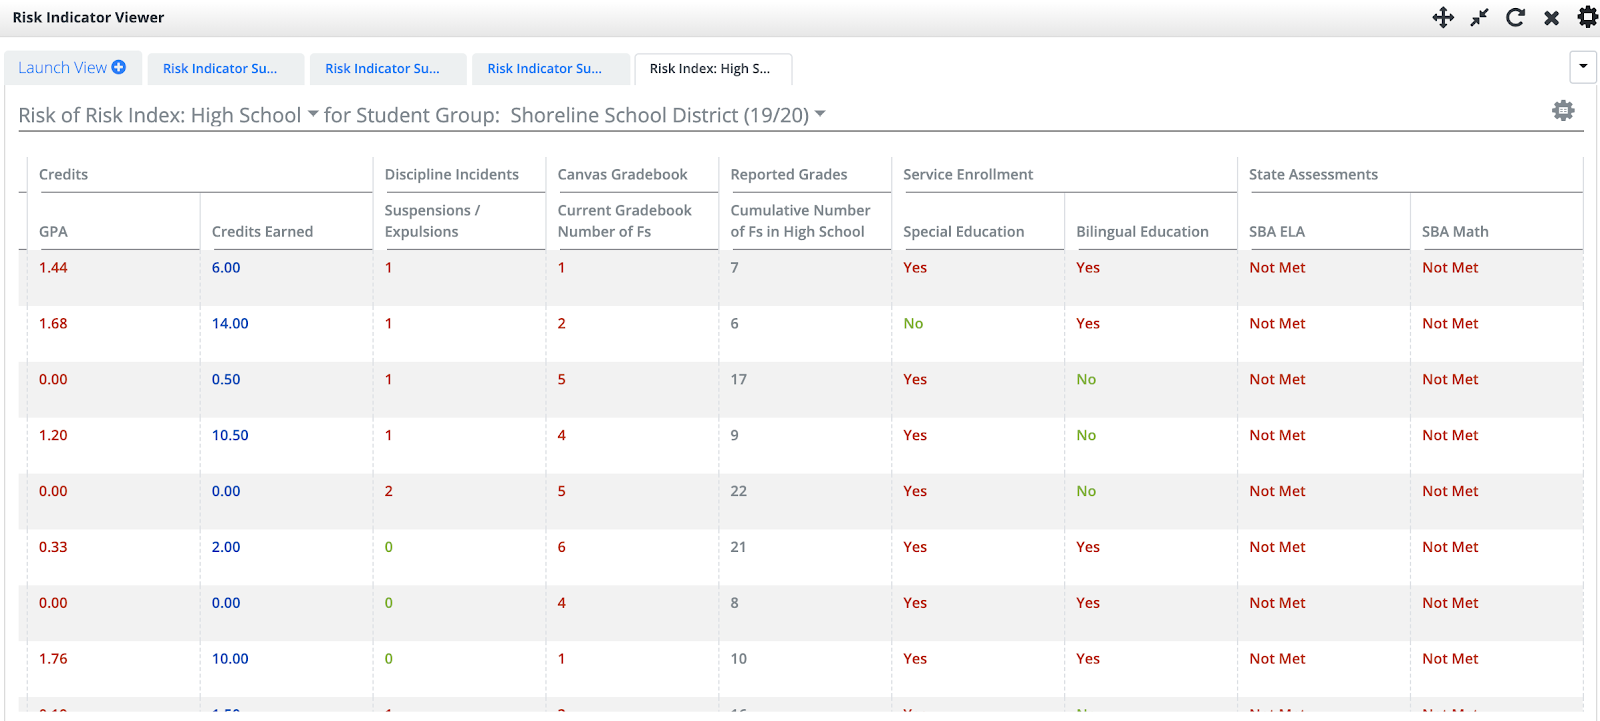Click the collapse arrows icon in header
This screenshot has height=721, width=1600.
1479,17
